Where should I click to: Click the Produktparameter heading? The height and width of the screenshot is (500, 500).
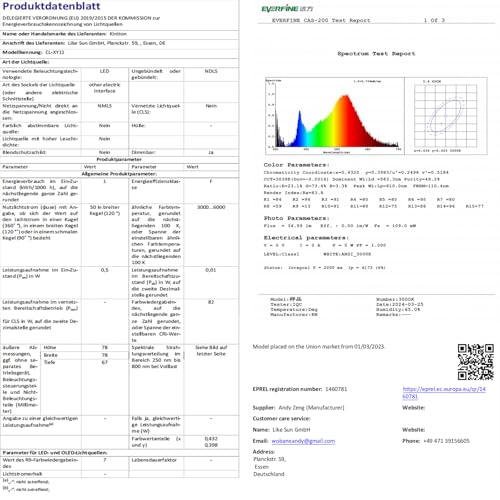[x=119, y=159]
